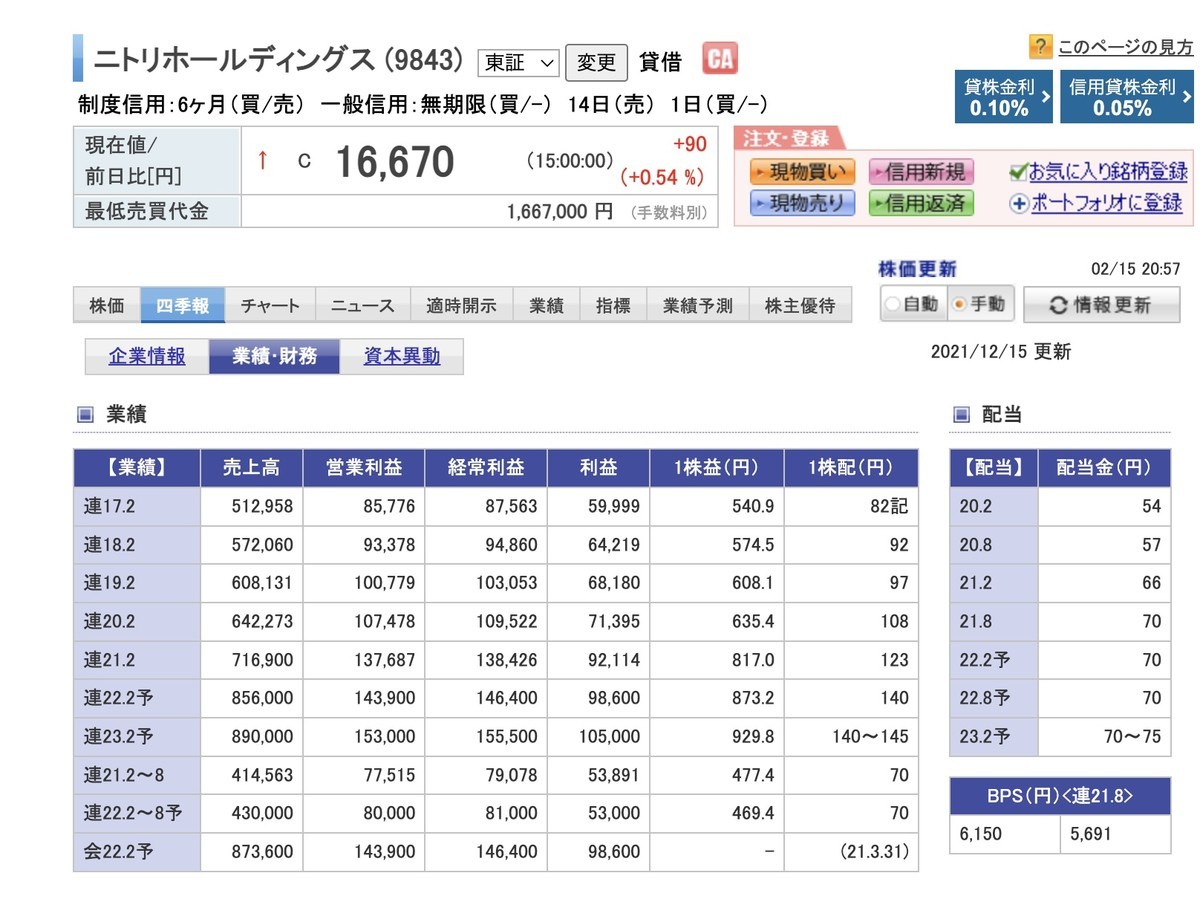Image resolution: width=1200 pixels, height=899 pixels.
Task: Click the checkmark icon beside お気に入り銘柄登録
Action: [1019, 171]
